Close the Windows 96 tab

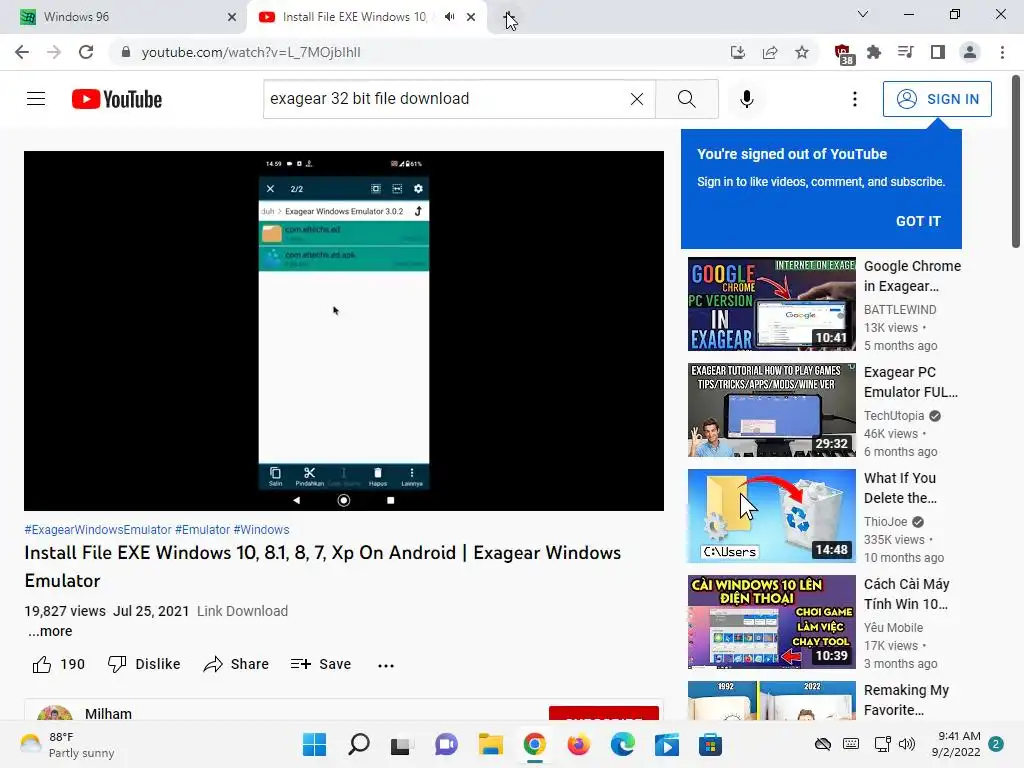232,18
